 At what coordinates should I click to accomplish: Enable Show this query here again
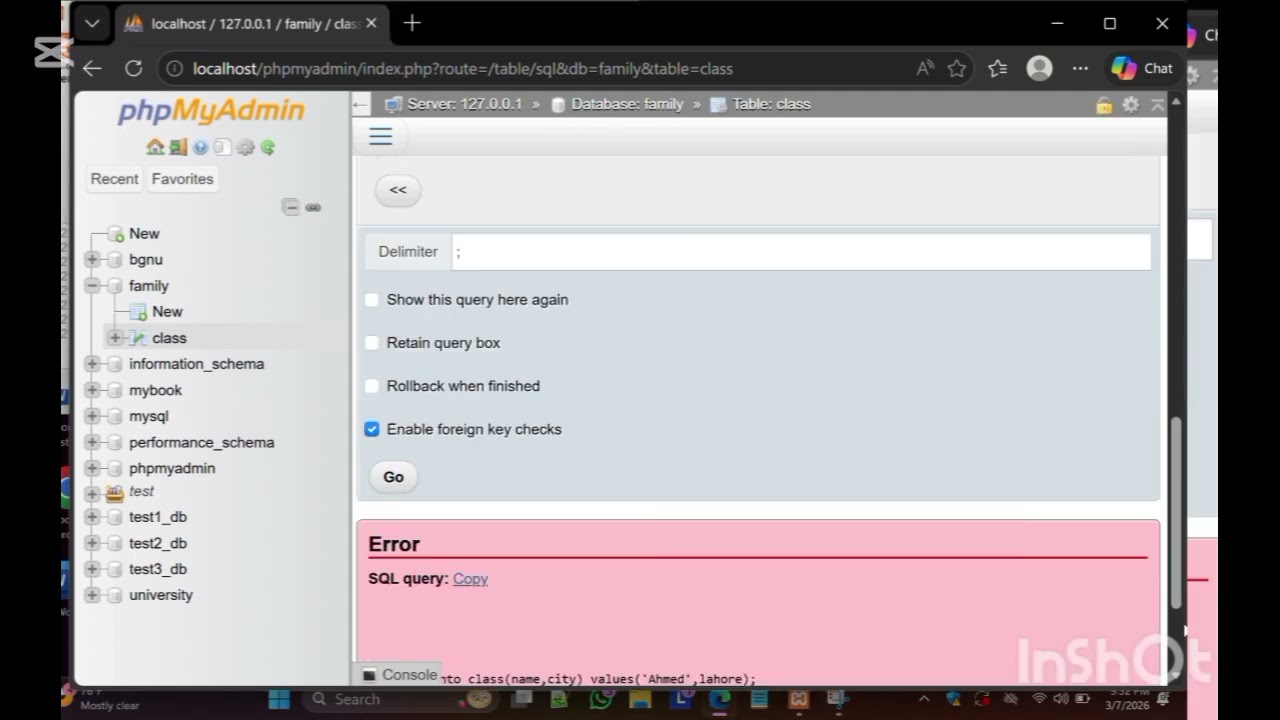click(x=372, y=300)
